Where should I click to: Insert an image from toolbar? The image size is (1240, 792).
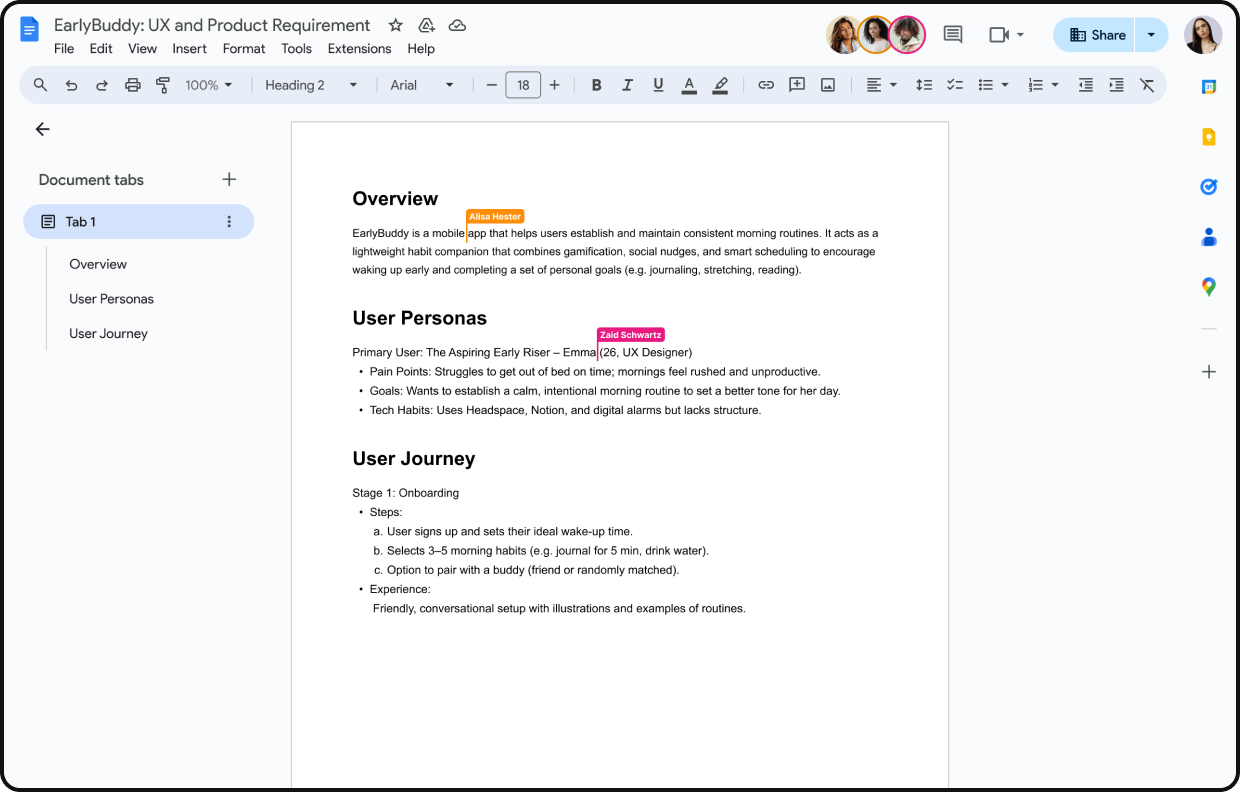pos(828,85)
